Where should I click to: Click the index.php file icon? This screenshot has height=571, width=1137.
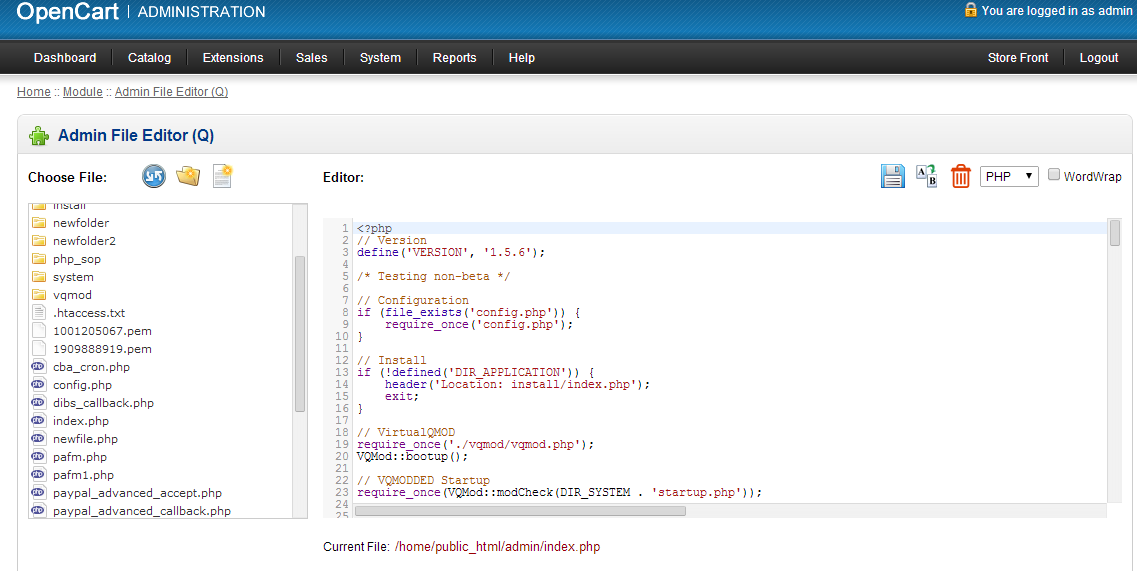click(38, 421)
